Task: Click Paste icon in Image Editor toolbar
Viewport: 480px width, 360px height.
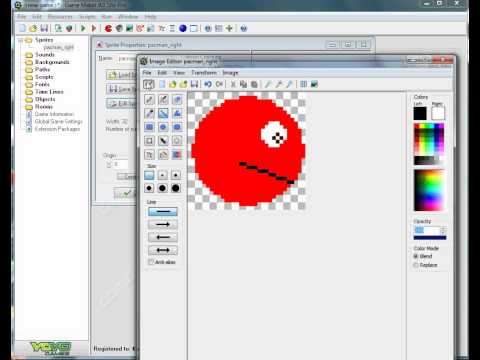Action: pyautogui.click(x=254, y=84)
